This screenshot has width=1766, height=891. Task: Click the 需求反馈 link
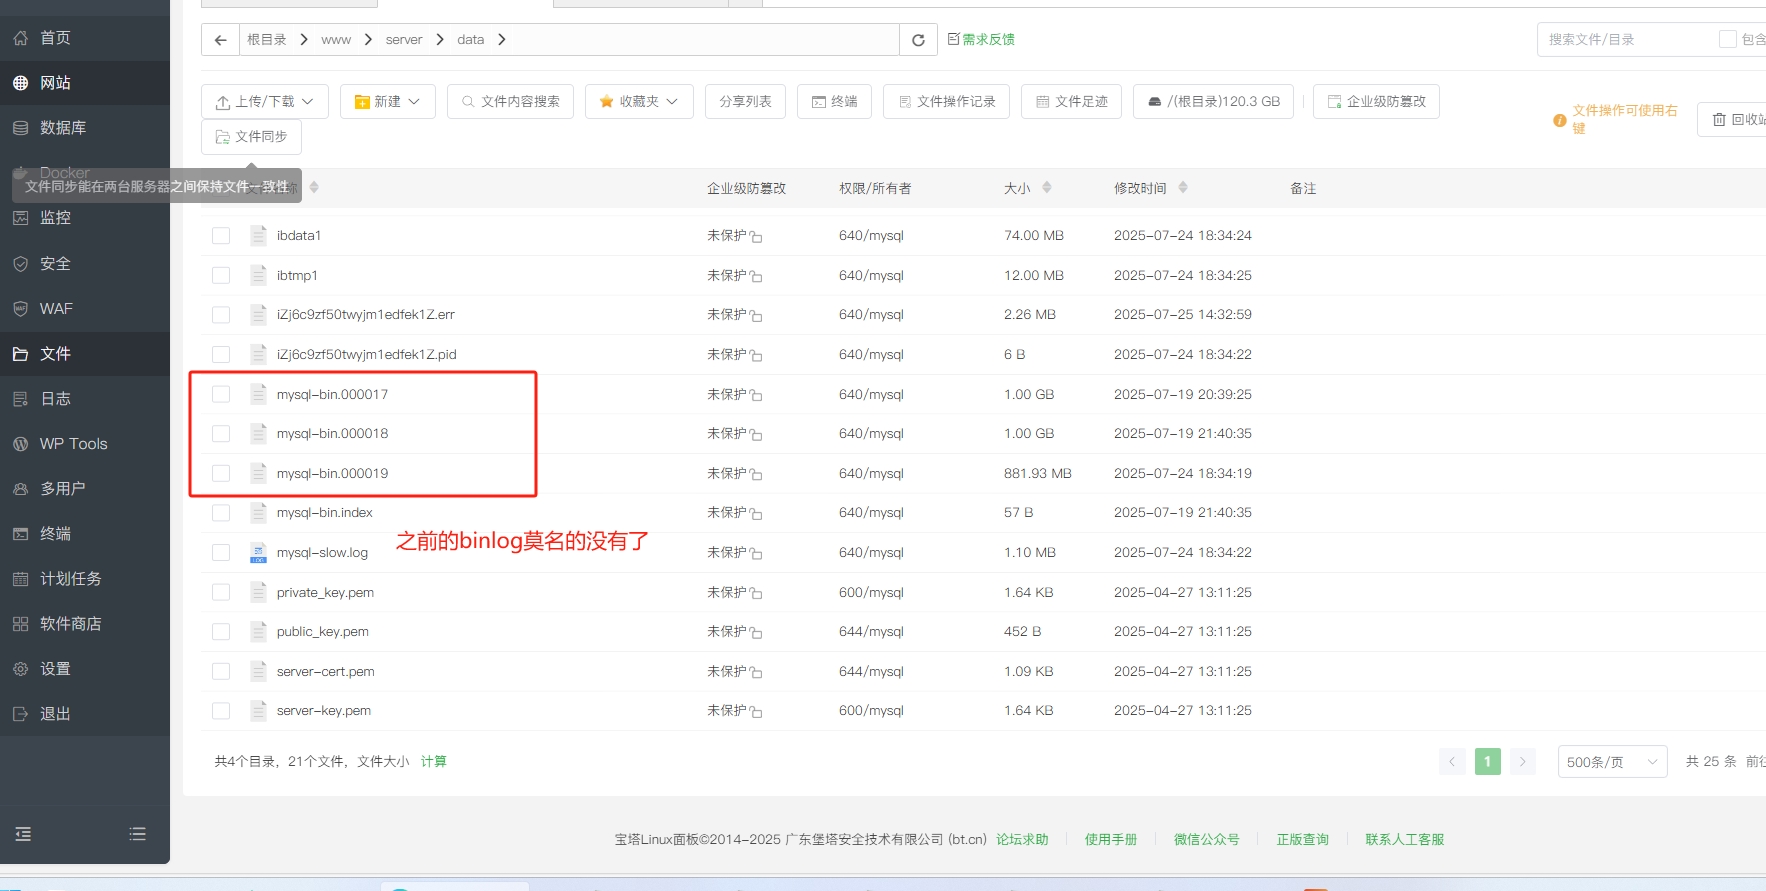click(981, 39)
